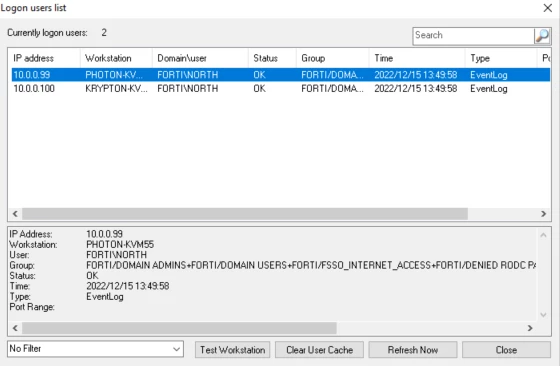Click the magnifier search icon
560x366 pixels.
tap(542, 36)
